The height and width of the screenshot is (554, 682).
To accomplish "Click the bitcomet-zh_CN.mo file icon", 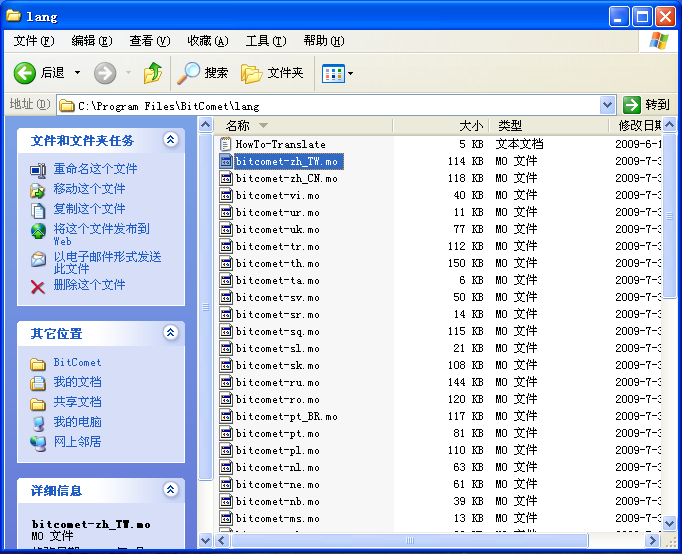I will (x=226, y=178).
